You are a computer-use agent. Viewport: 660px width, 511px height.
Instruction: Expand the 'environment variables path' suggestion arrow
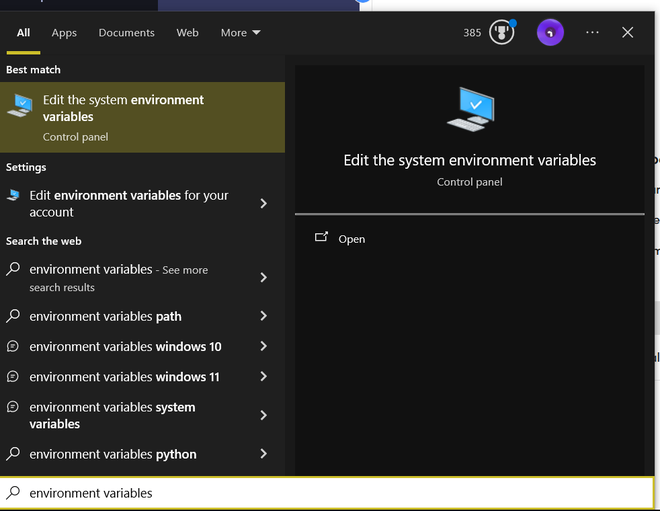pyautogui.click(x=264, y=316)
